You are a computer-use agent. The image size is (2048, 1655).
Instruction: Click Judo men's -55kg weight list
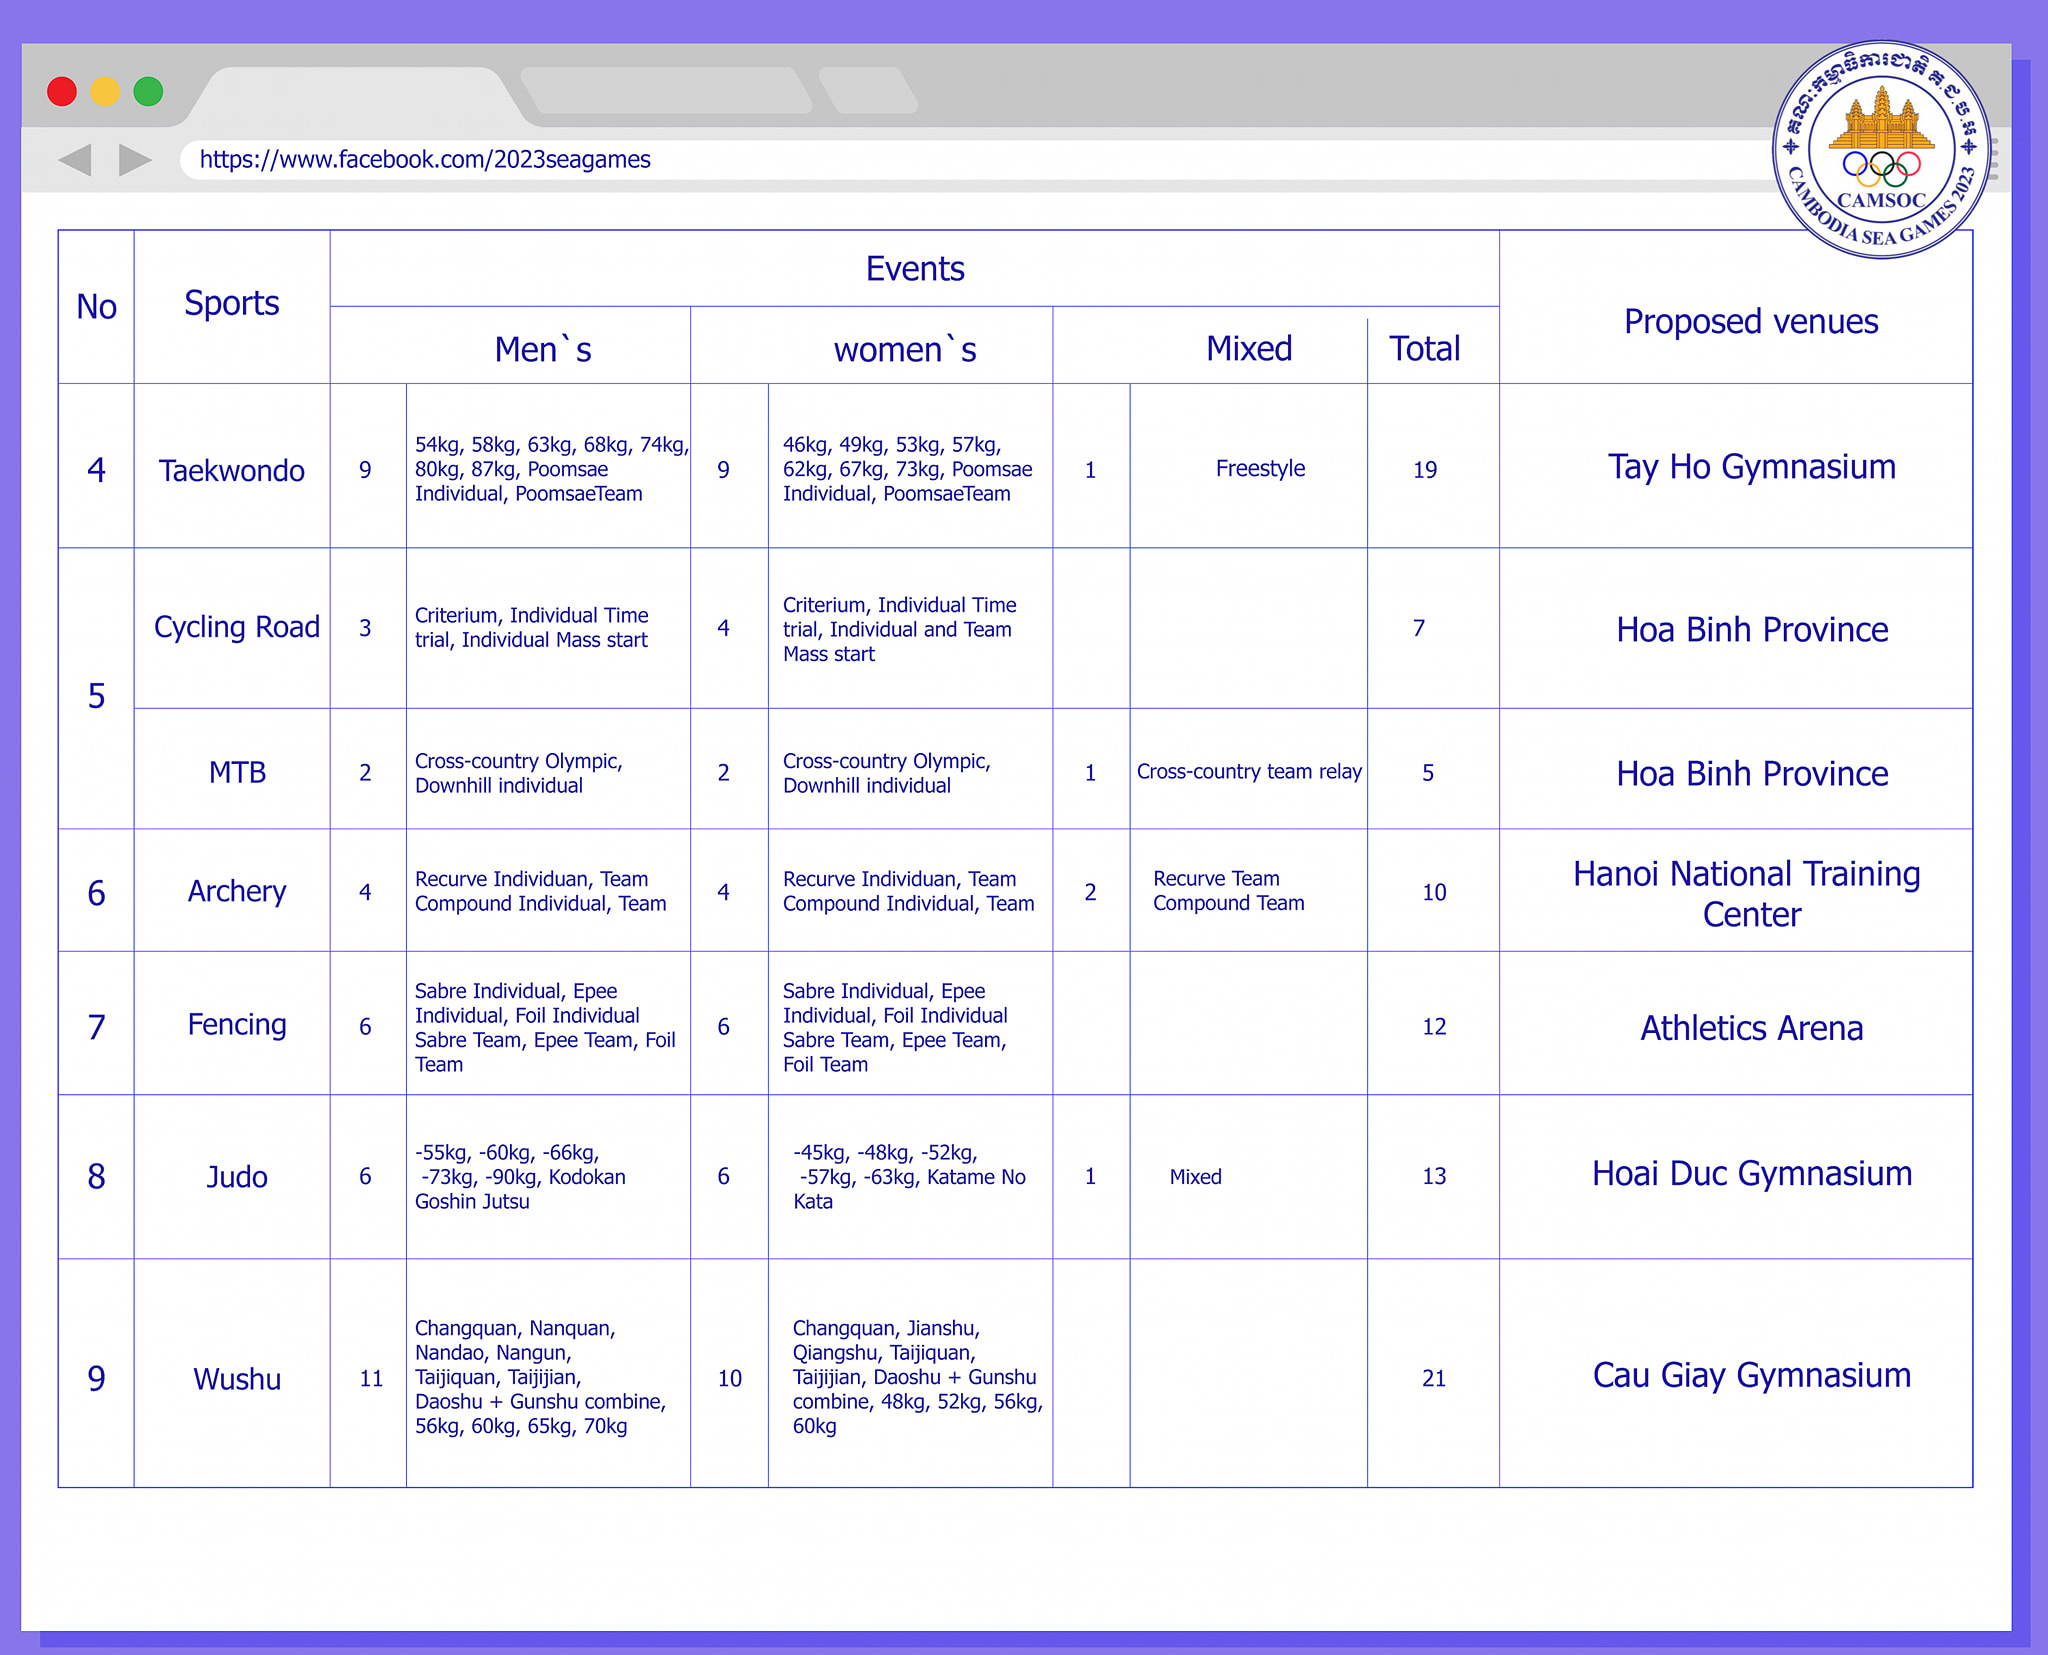tap(521, 1177)
